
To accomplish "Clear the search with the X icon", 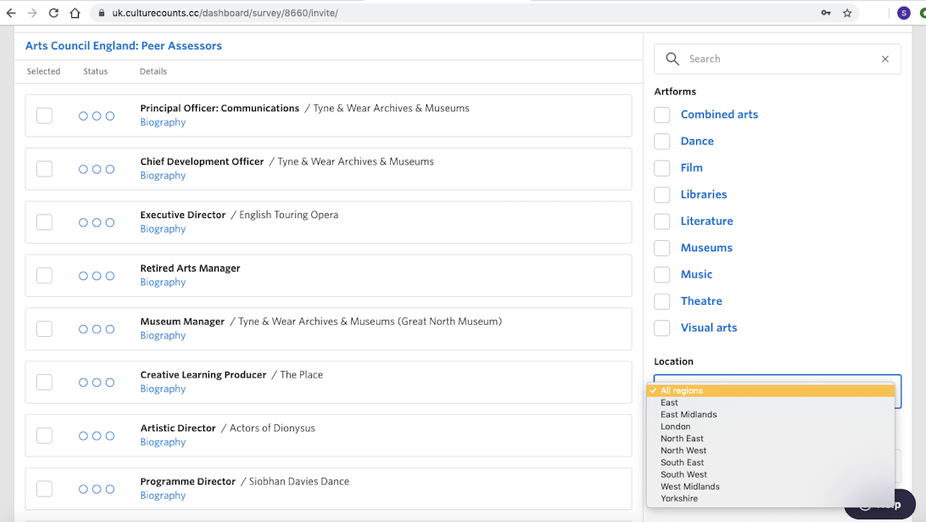I will (885, 58).
